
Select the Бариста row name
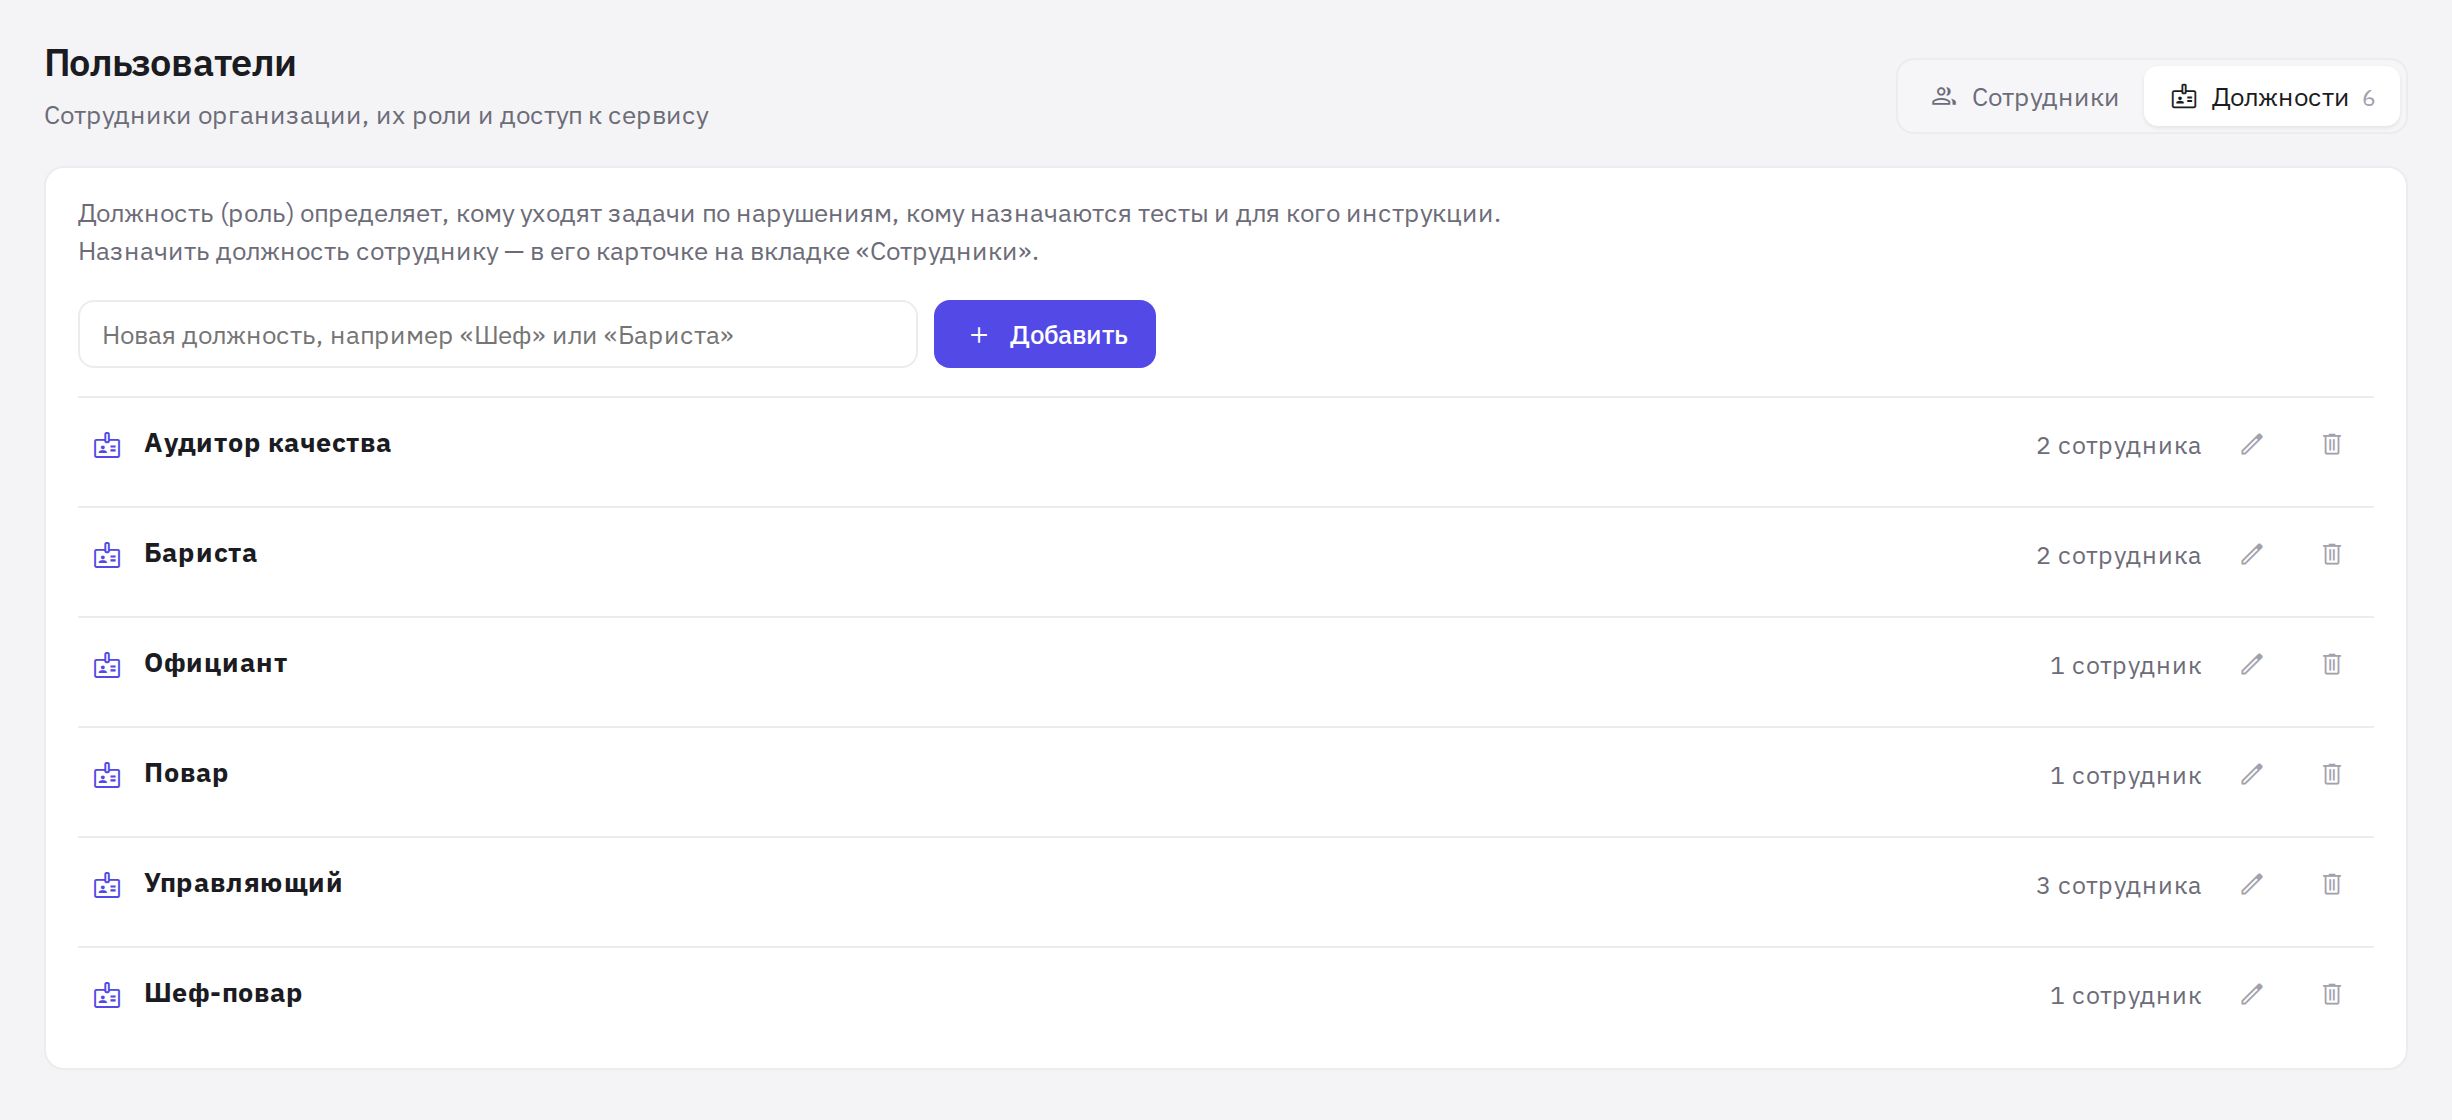(200, 553)
